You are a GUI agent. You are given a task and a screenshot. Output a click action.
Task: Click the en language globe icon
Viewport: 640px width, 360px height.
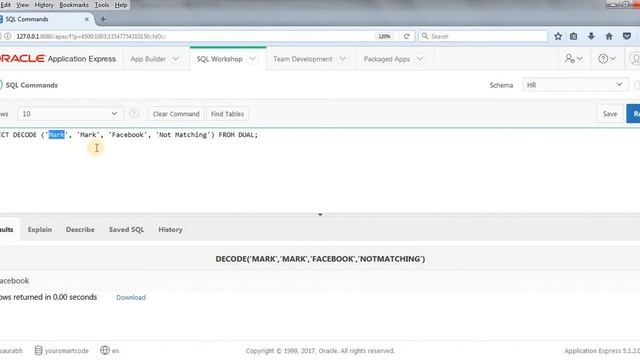click(x=105, y=350)
